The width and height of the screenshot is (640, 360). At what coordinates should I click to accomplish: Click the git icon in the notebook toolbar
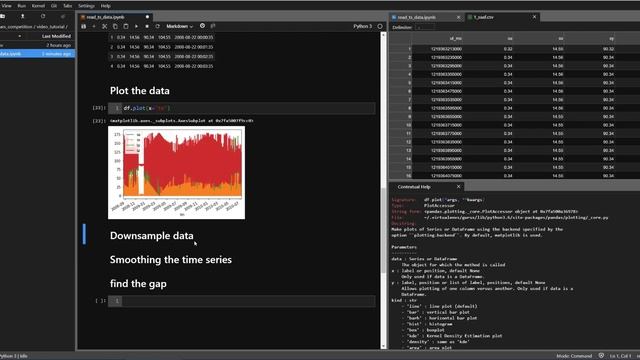pyautogui.click(x=213, y=26)
